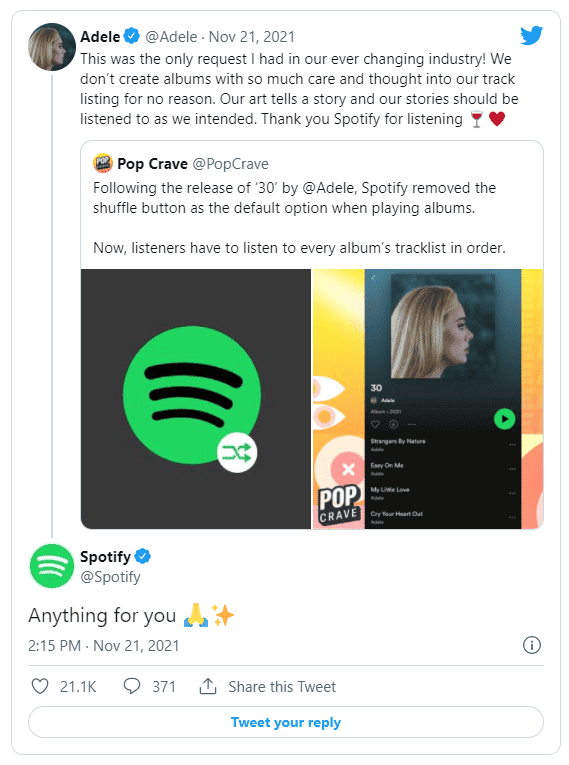Click the share arrow icon

point(208,686)
